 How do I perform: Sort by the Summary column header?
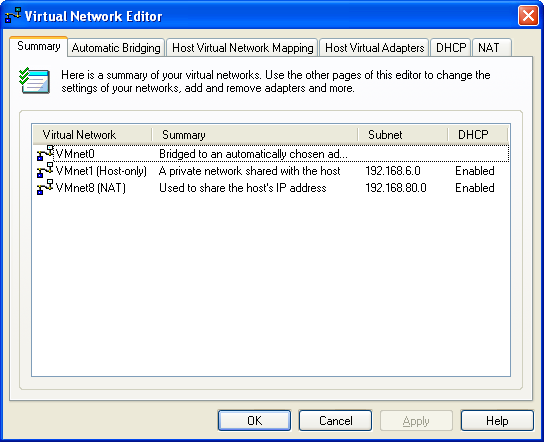pyautogui.click(x=255, y=135)
